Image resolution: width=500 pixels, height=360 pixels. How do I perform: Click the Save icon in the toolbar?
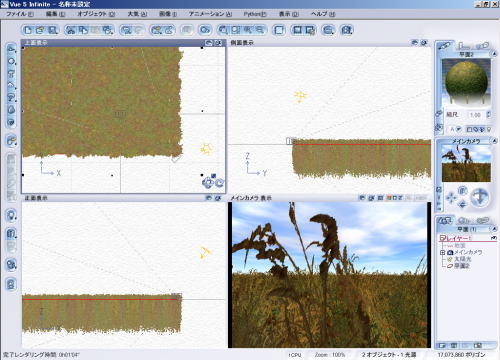53,30
